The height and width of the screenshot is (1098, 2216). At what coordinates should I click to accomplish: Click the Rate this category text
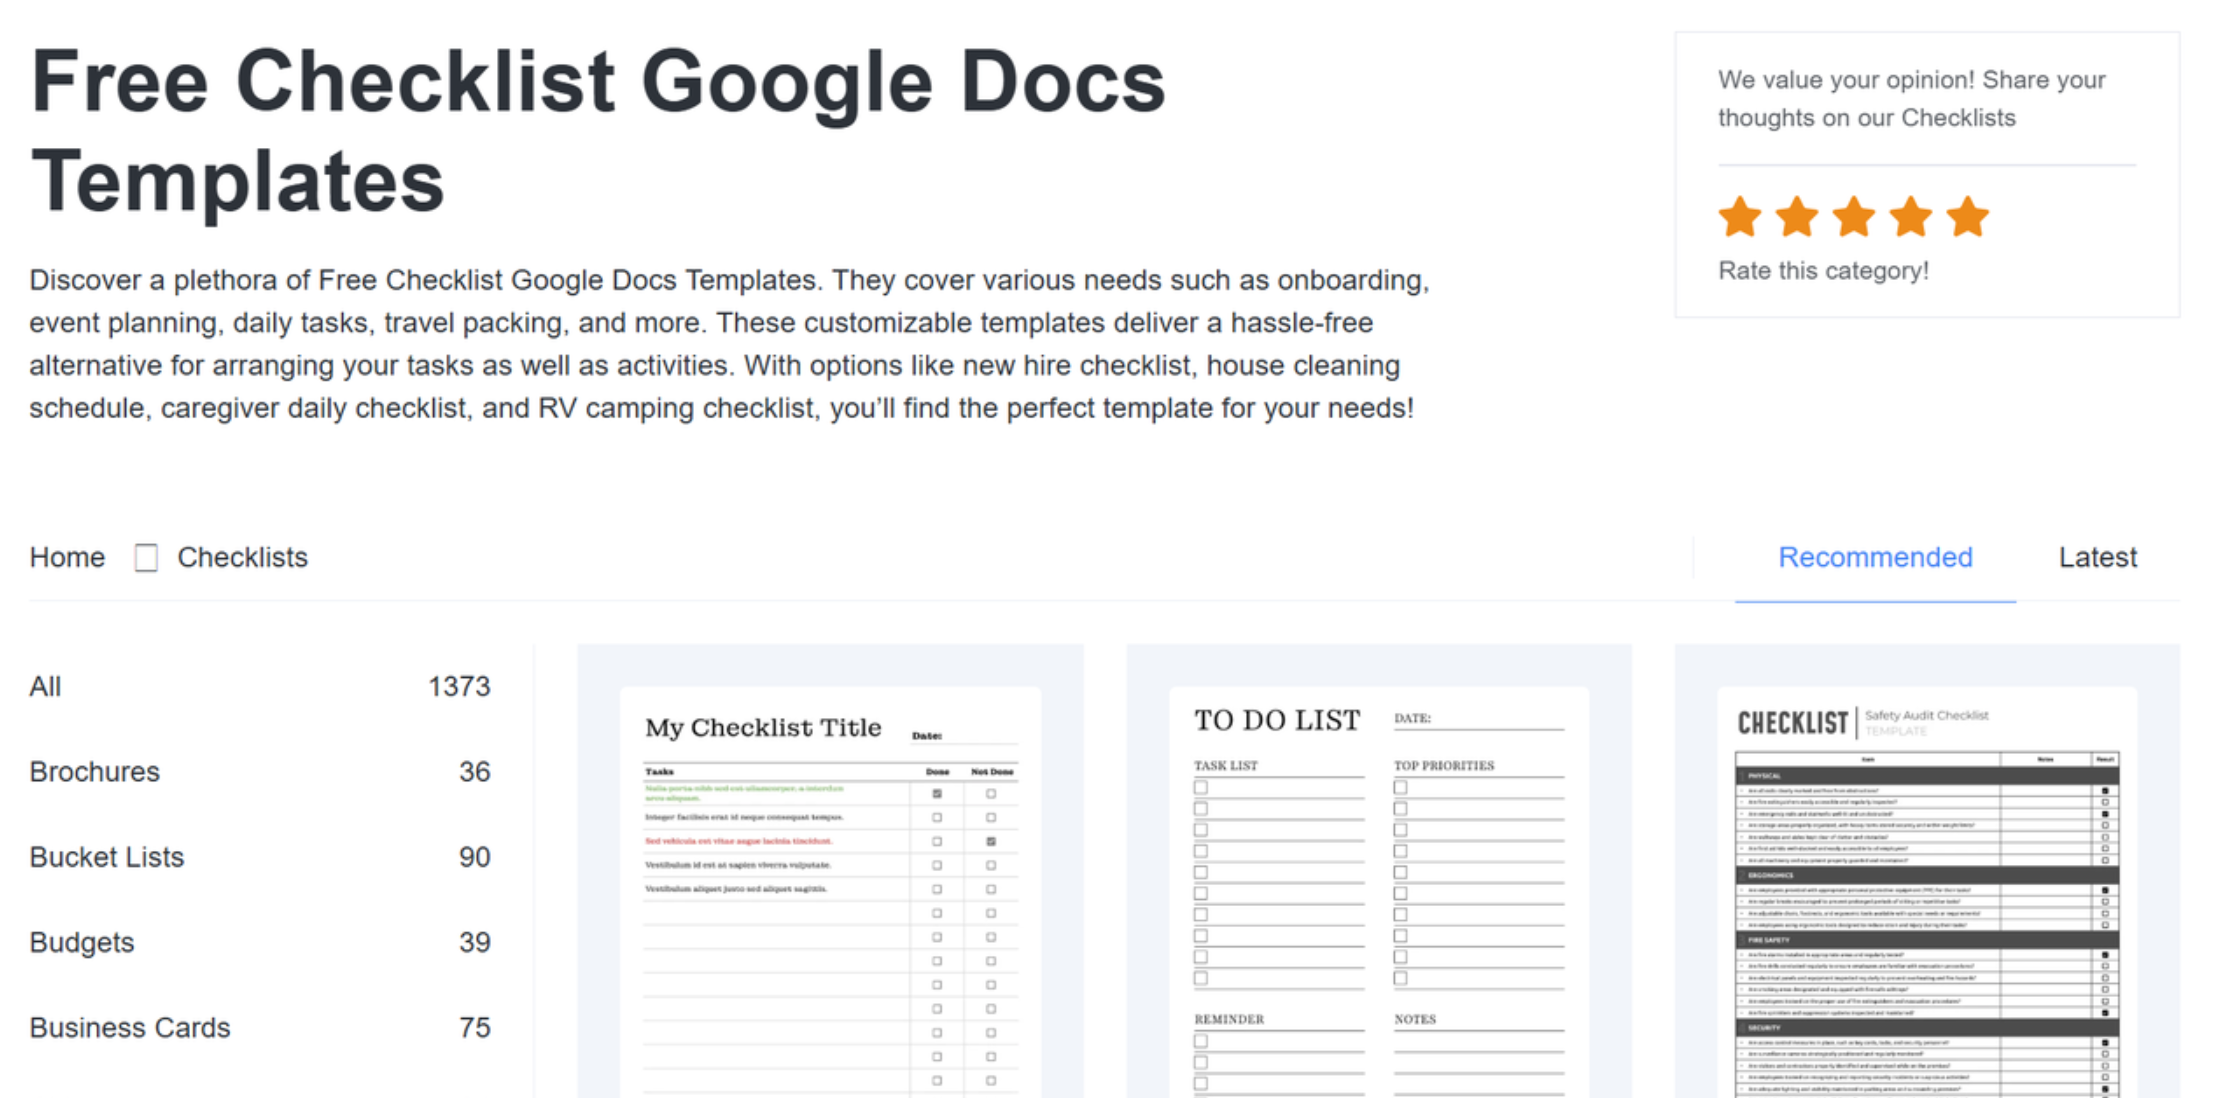1823,271
